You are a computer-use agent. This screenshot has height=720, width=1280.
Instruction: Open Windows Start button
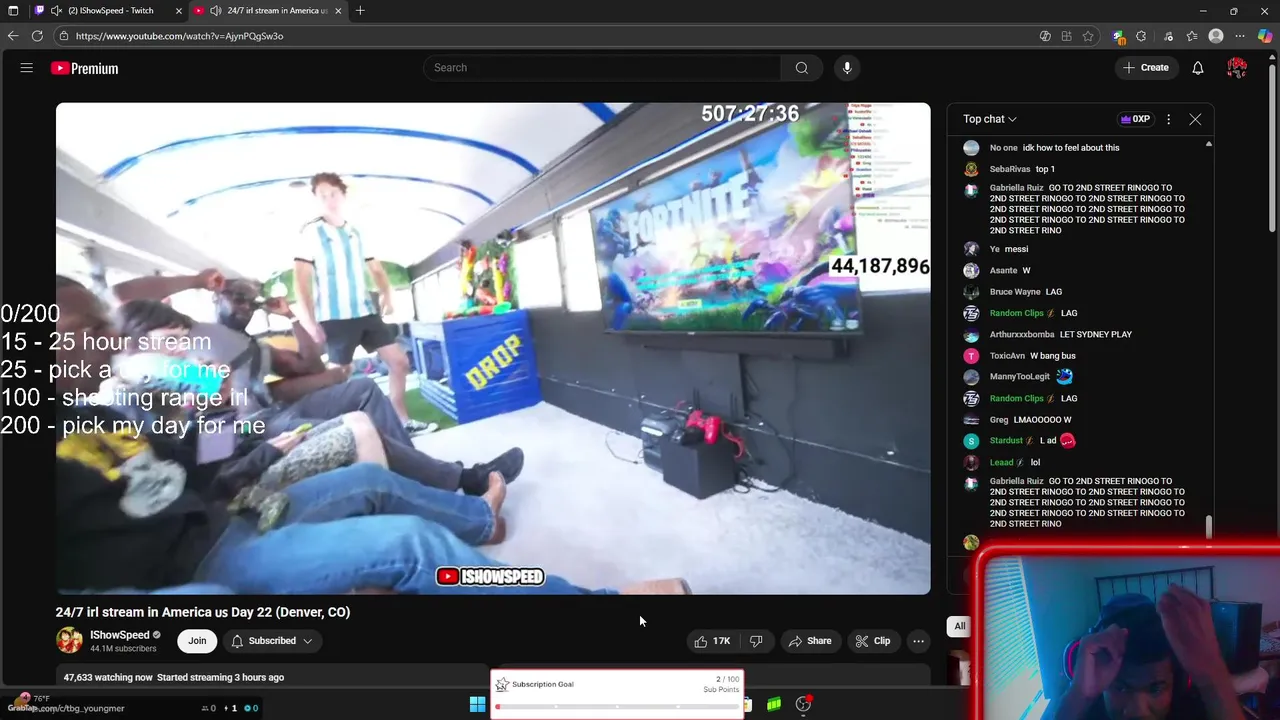pos(477,704)
